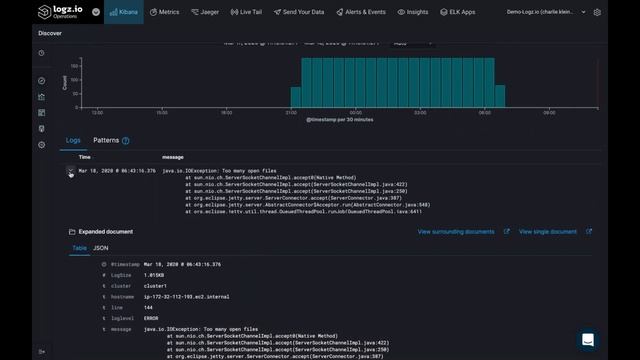Click the cluster field name

pos(121,286)
